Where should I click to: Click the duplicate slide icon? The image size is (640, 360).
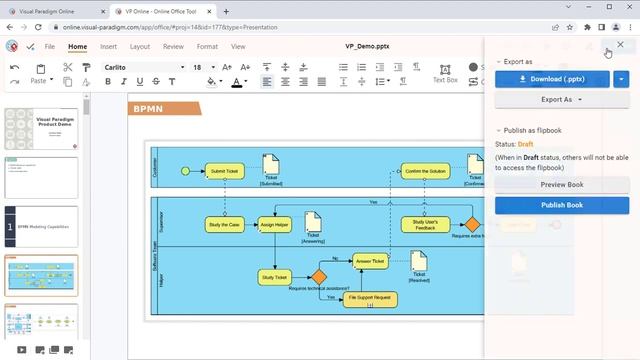(x=54, y=350)
